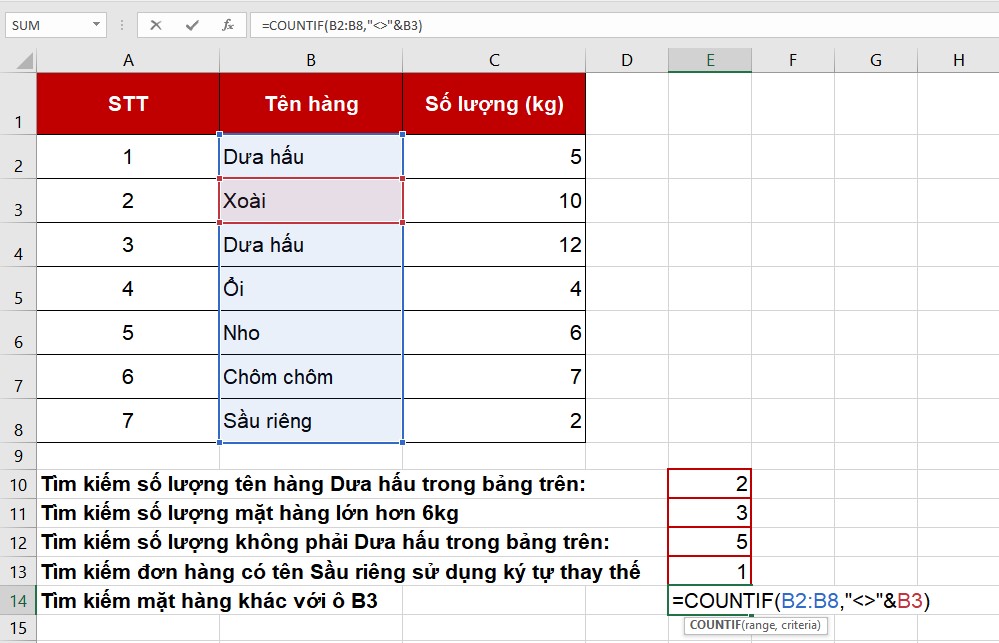Select column B header
The image size is (999, 643).
coord(311,61)
